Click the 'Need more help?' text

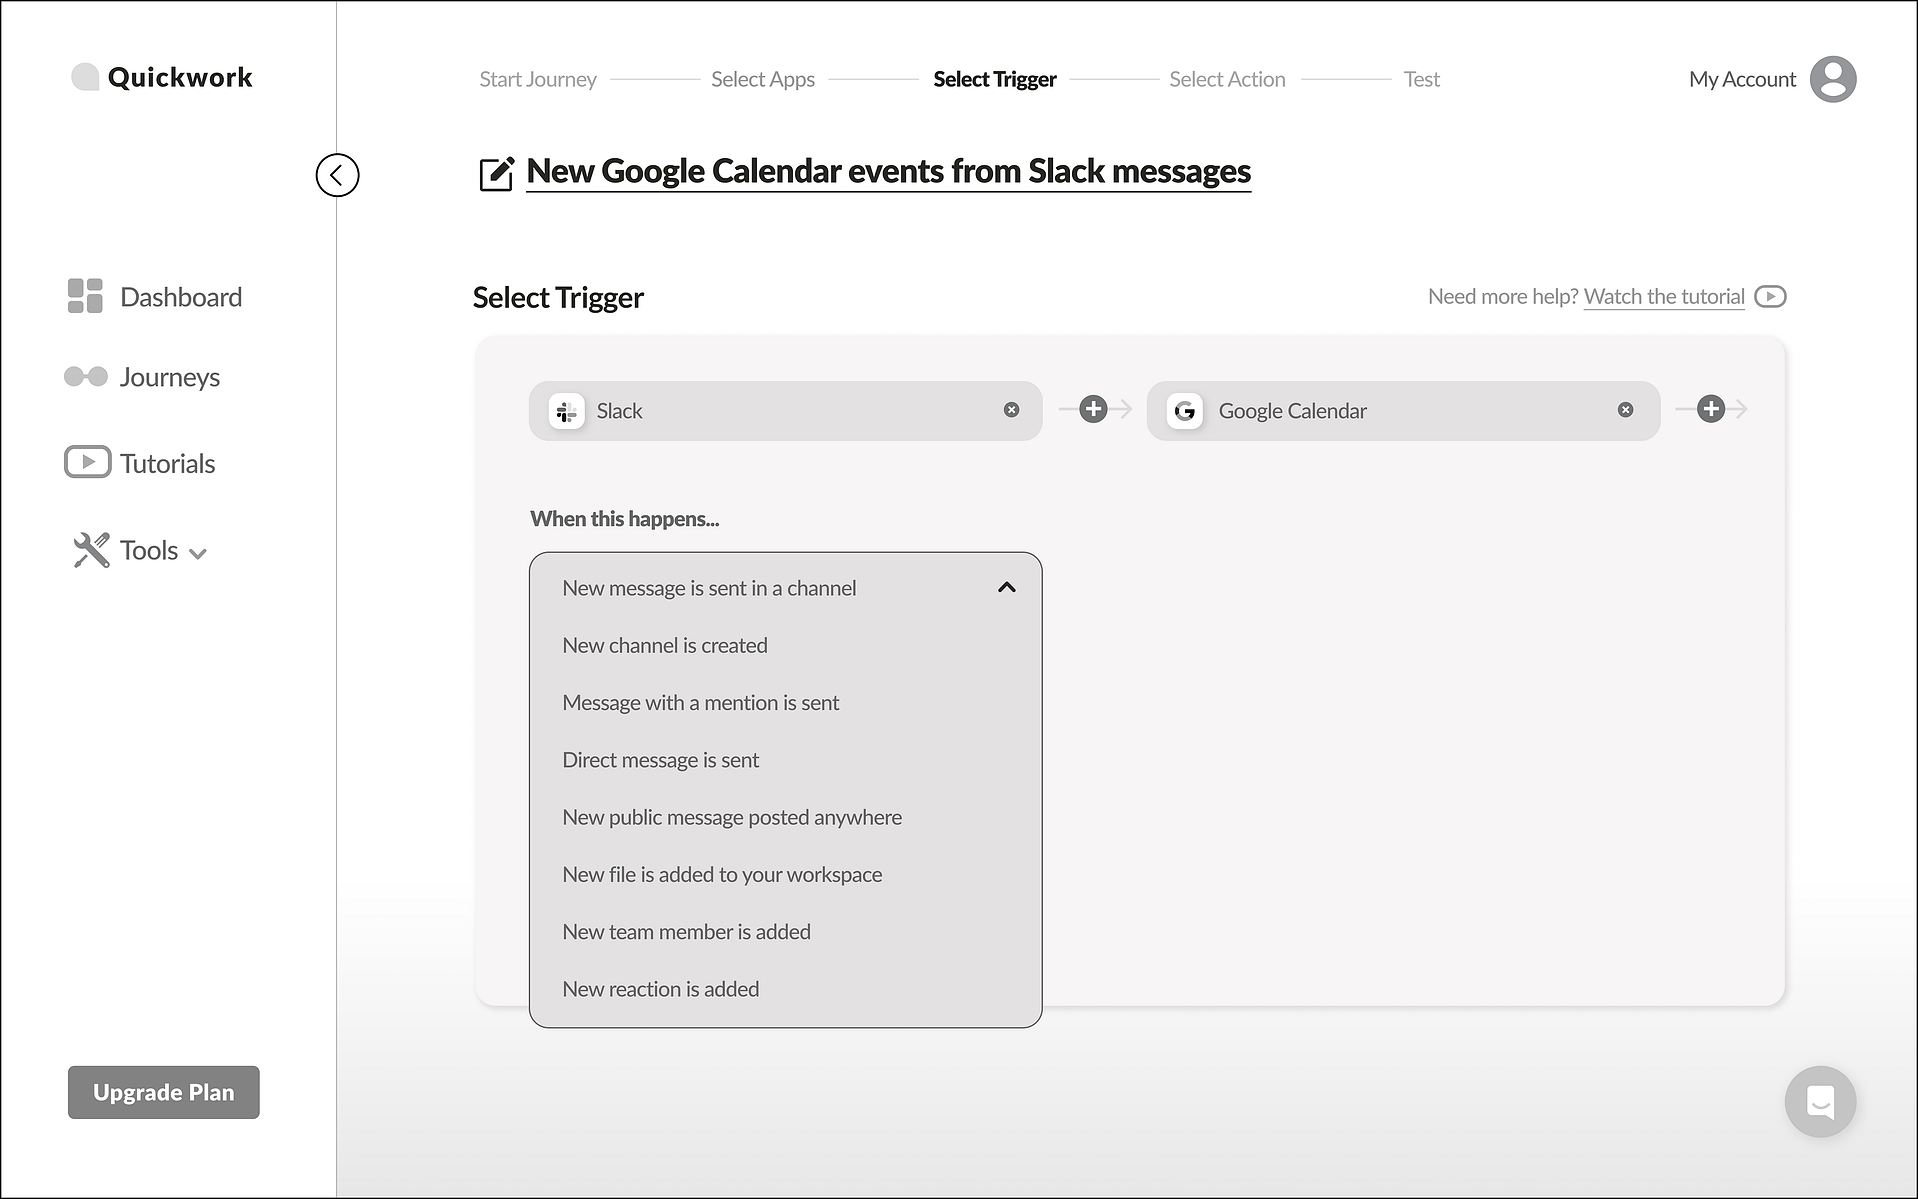(1503, 297)
